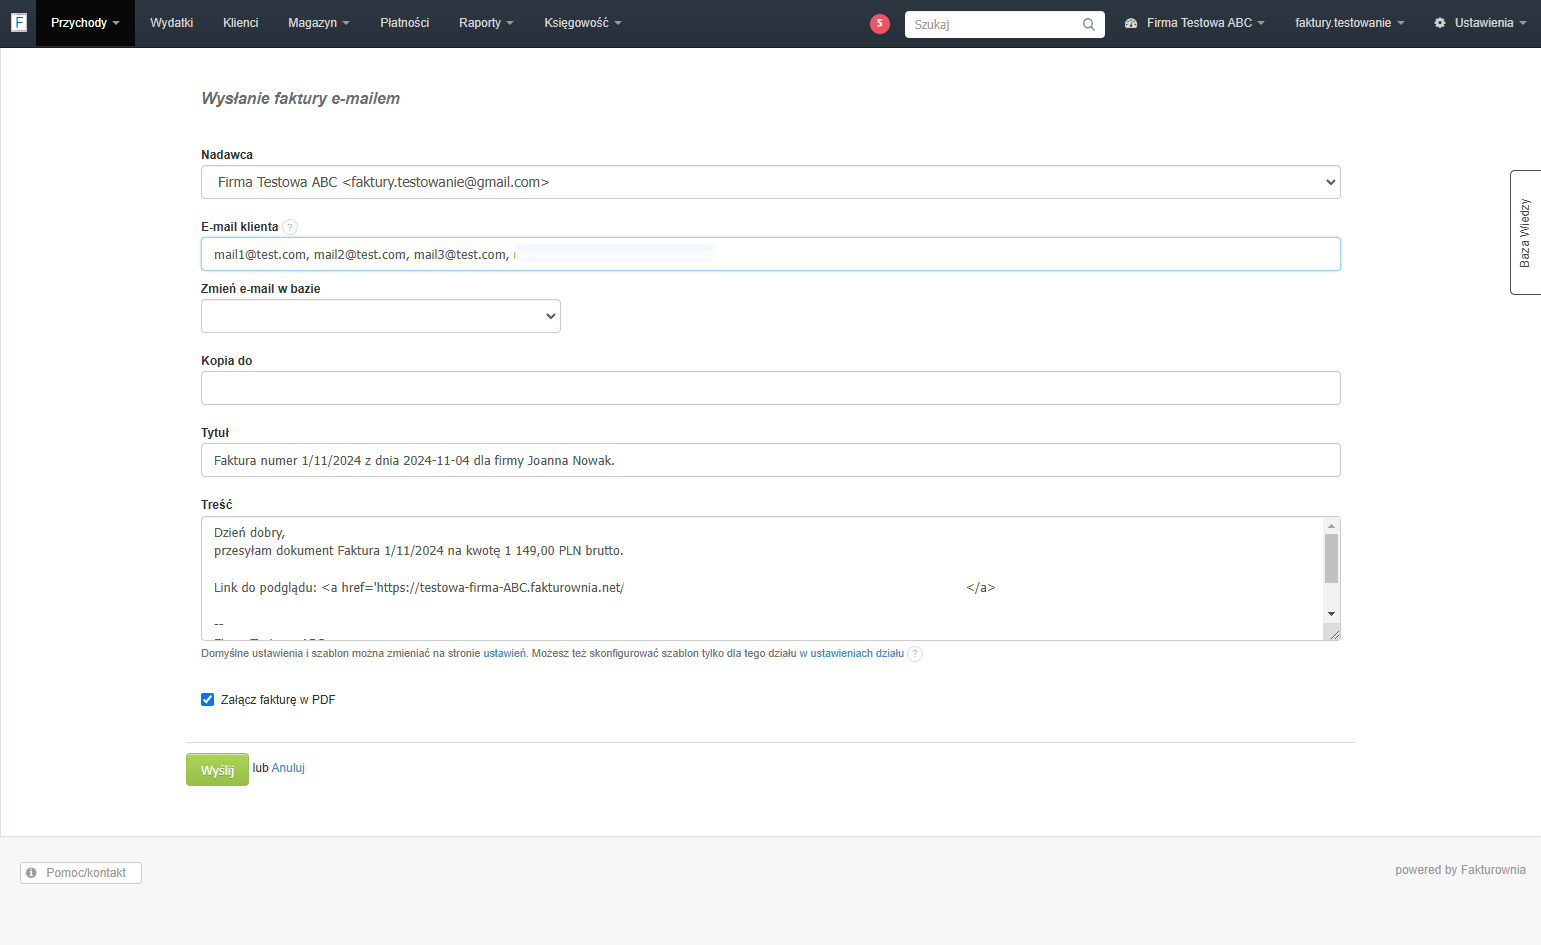1541x945 pixels.
Task: Expand the Magazyn menu
Action: click(x=318, y=23)
